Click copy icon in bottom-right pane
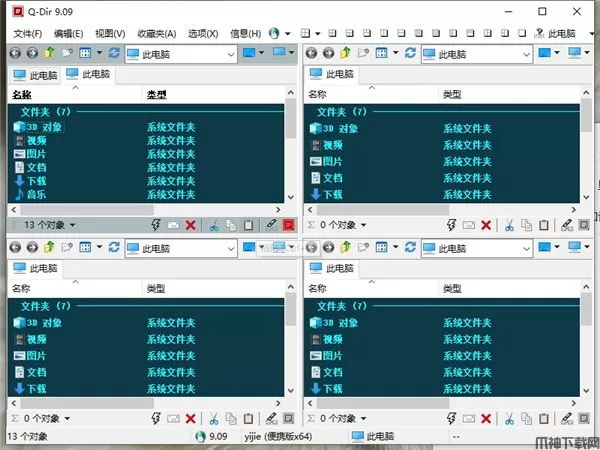This screenshot has height=450, width=600. click(x=527, y=419)
